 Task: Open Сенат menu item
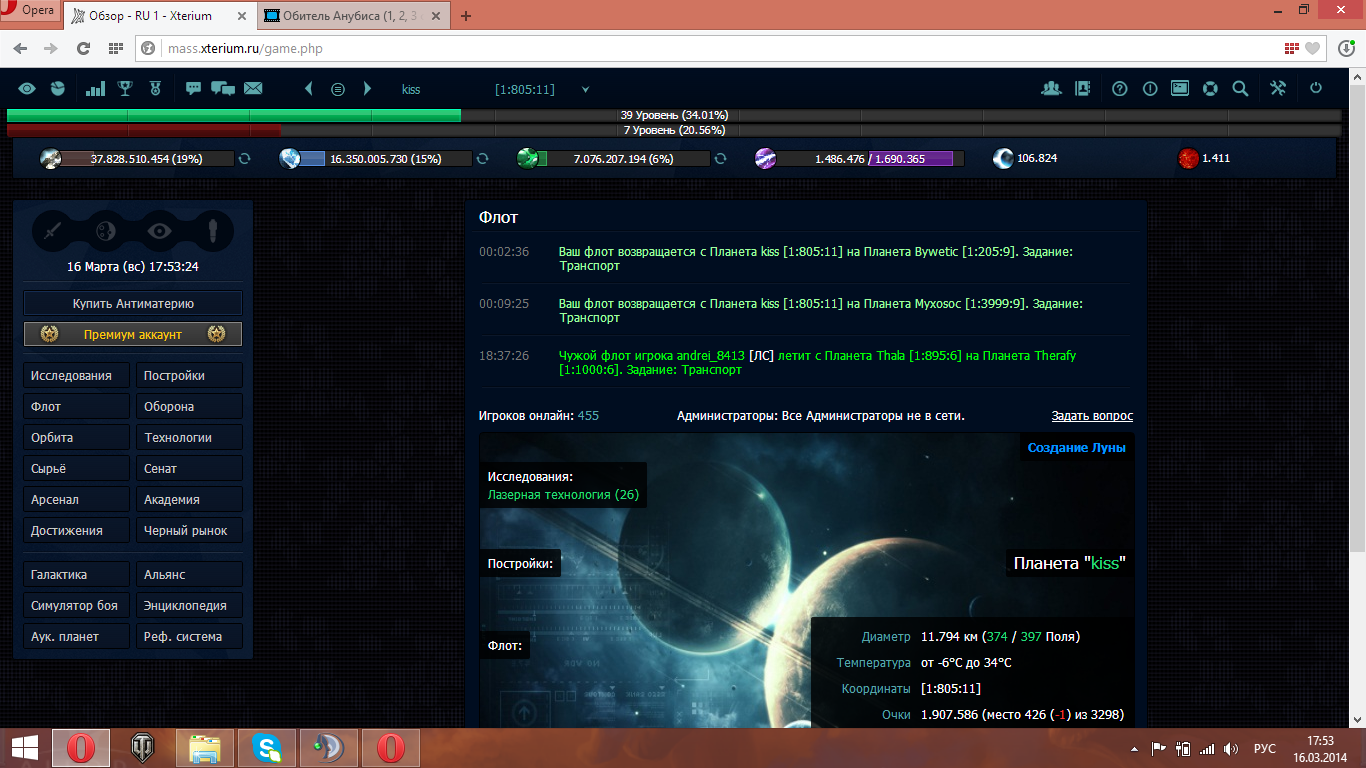[189, 469]
